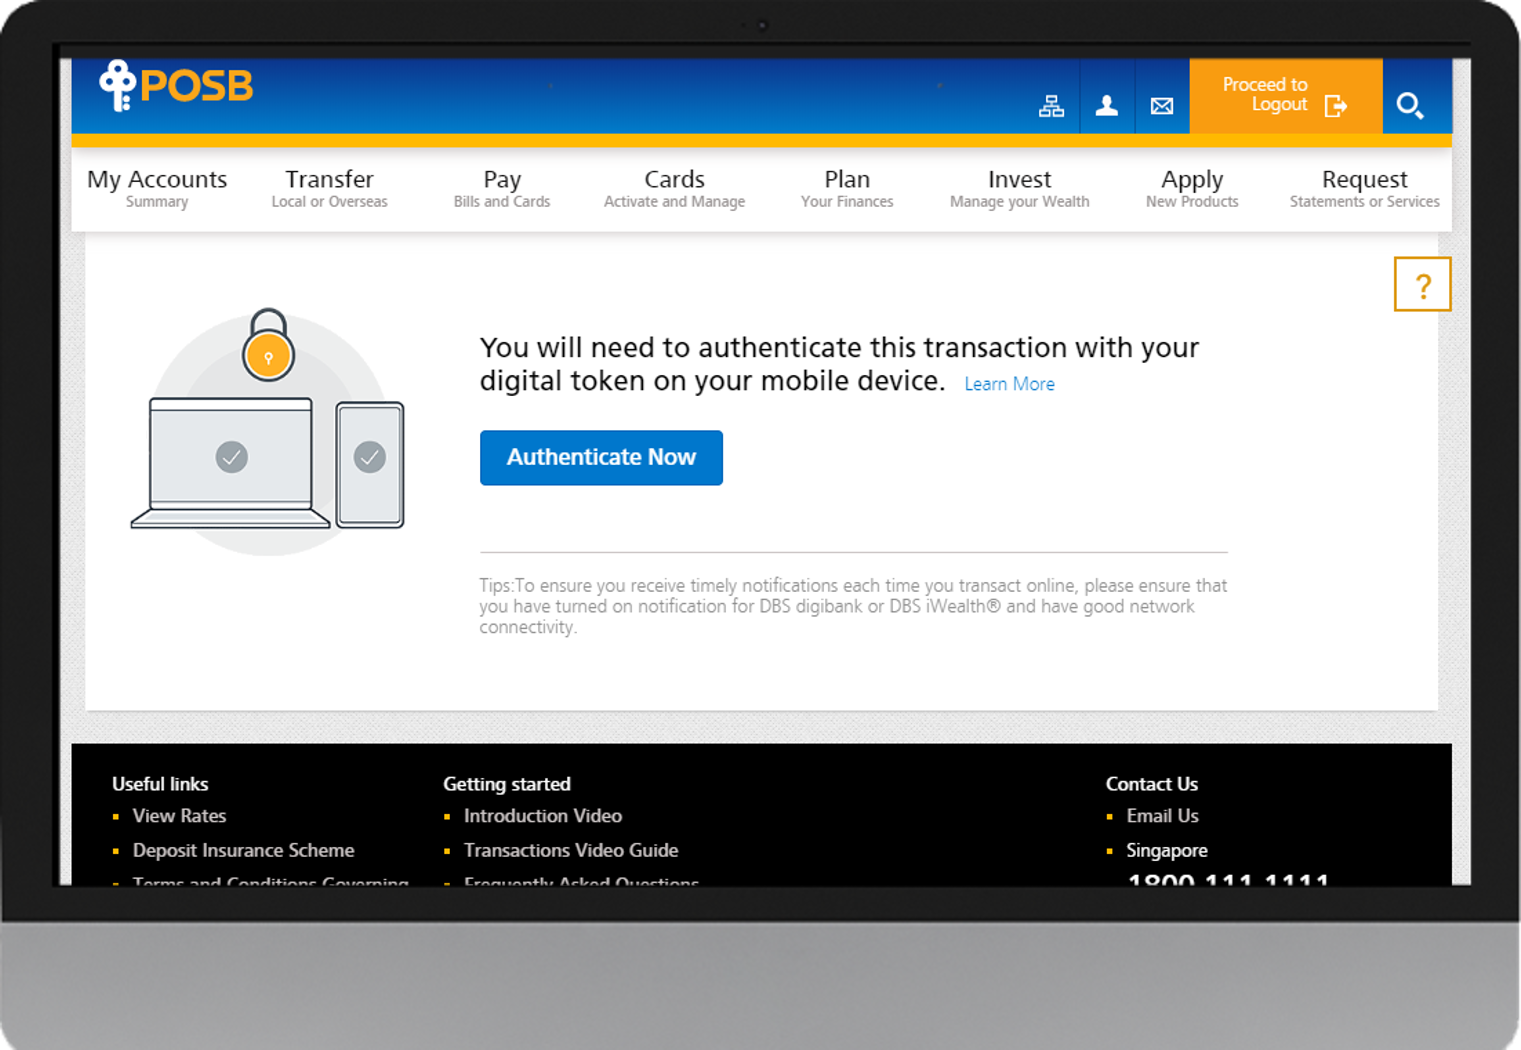
Task: Select Transfer Local or Overseas menu
Action: point(329,188)
